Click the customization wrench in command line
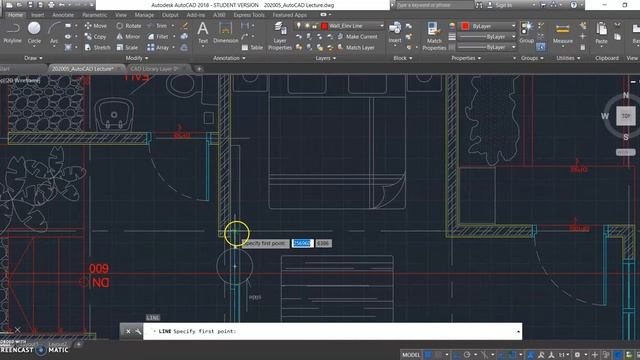Viewport: 640px width, 360px height. (138, 331)
